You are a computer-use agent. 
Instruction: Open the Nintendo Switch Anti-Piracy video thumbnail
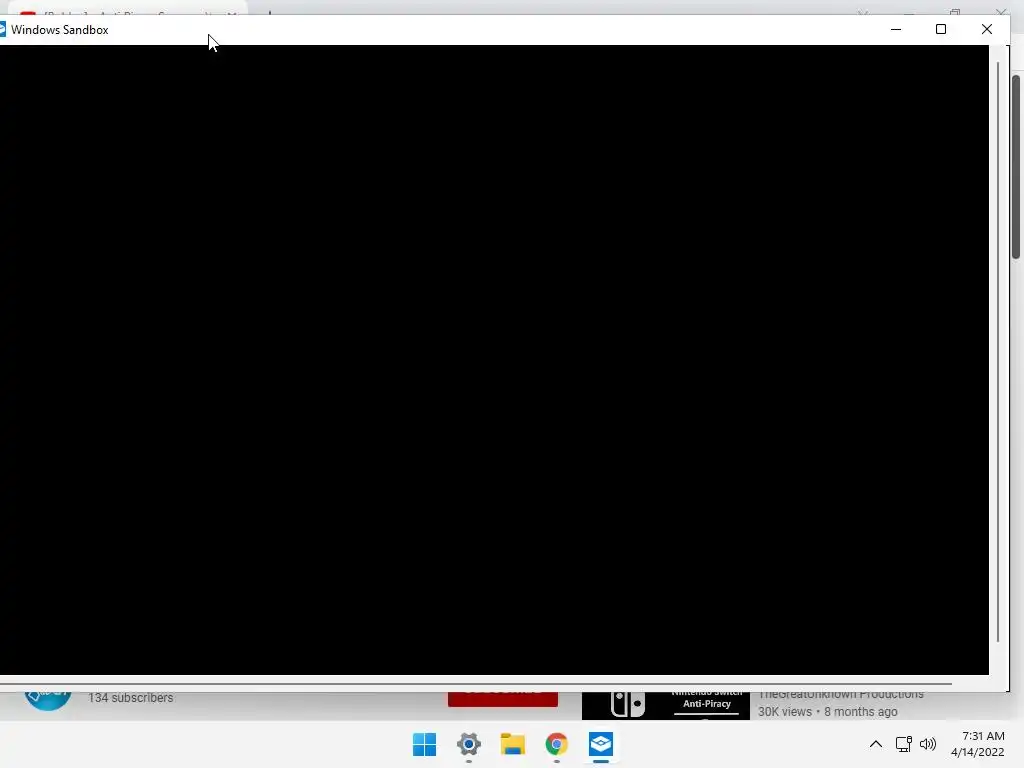tap(665, 705)
